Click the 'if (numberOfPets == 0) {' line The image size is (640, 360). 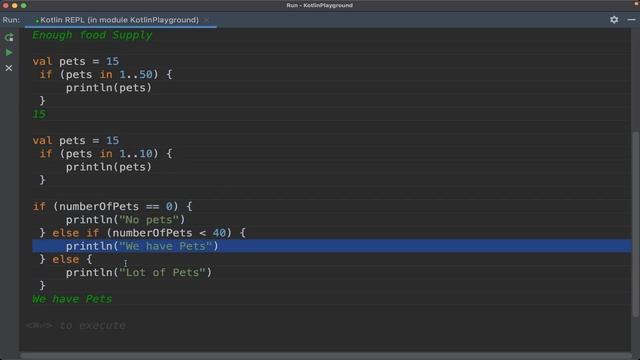click(x=112, y=206)
